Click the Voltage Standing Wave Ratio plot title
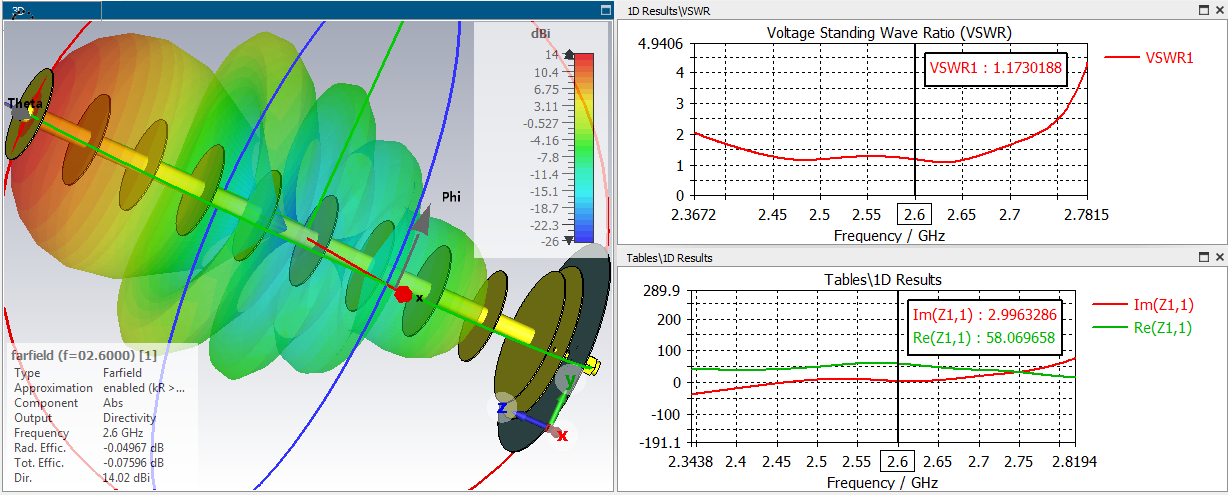The height and width of the screenshot is (495, 1228). coord(889,32)
